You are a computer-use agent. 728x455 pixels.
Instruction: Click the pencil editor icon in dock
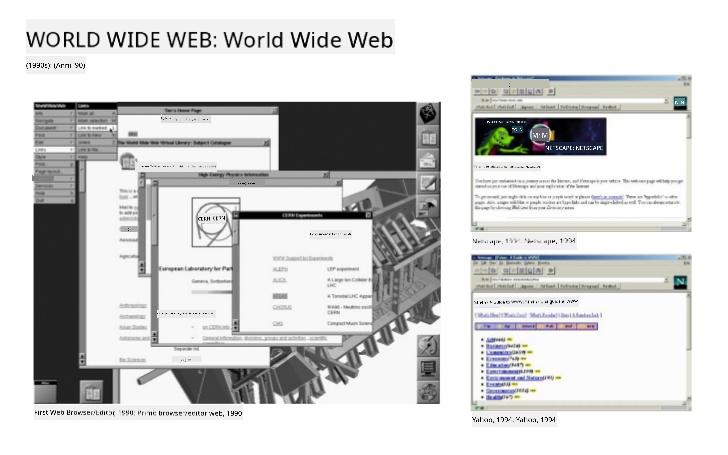pos(428,184)
